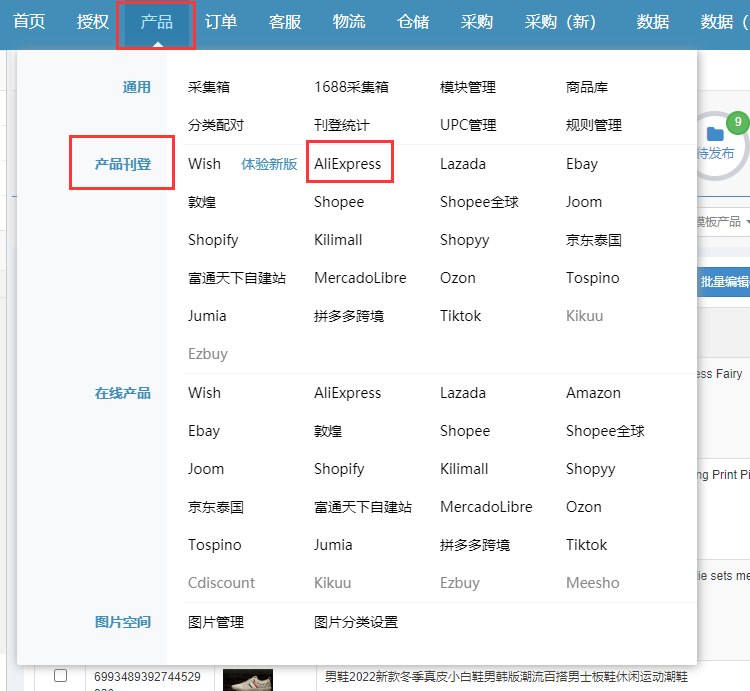Click Lazada under 产品刊登
750x691 pixels.
(x=463, y=164)
